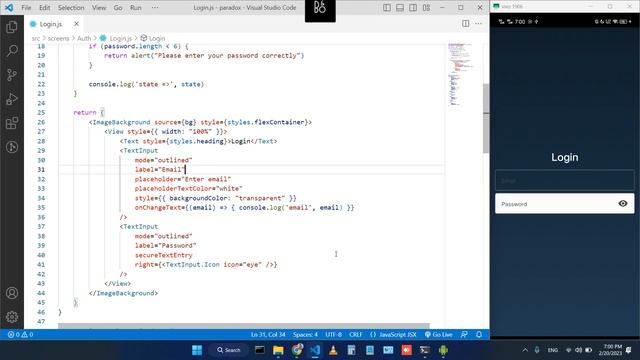640x360 pixels.
Task: Click the ENG language indicator
Action: click(553, 350)
